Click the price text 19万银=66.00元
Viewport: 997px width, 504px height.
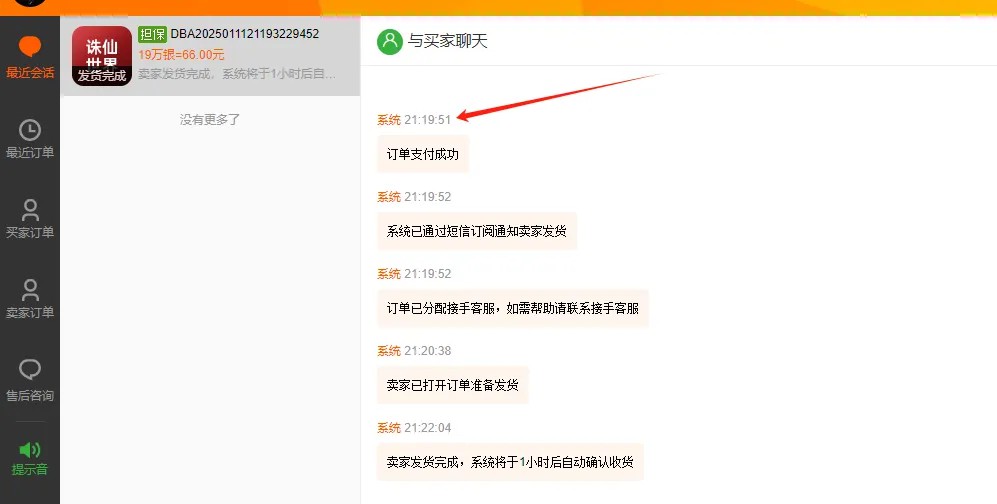[x=181, y=55]
